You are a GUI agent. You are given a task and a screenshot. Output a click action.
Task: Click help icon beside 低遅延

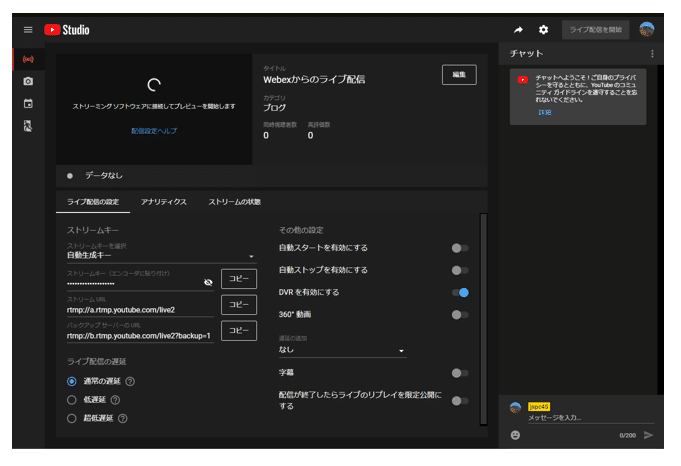tap(115, 400)
